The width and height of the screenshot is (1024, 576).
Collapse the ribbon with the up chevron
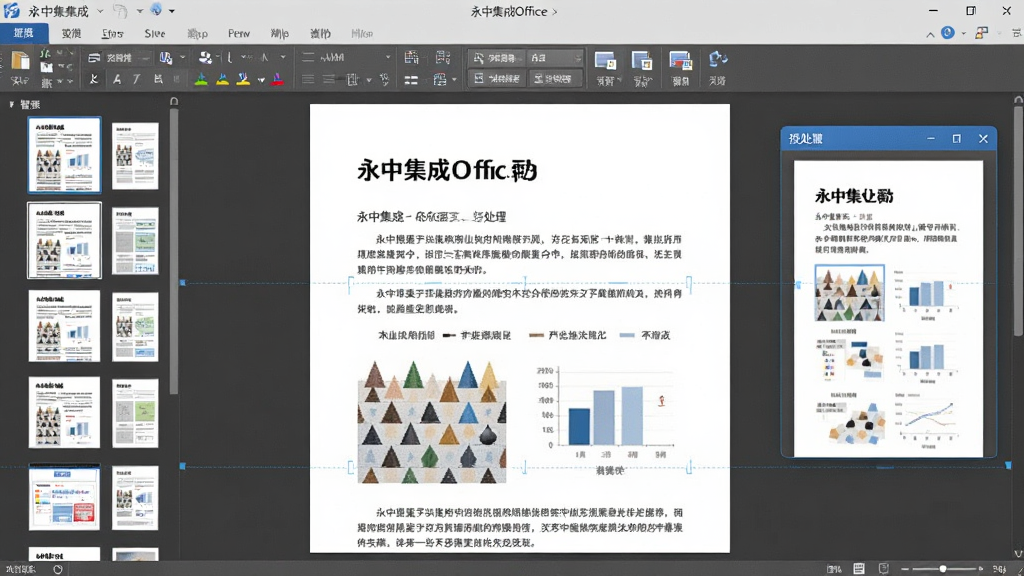pos(930,34)
